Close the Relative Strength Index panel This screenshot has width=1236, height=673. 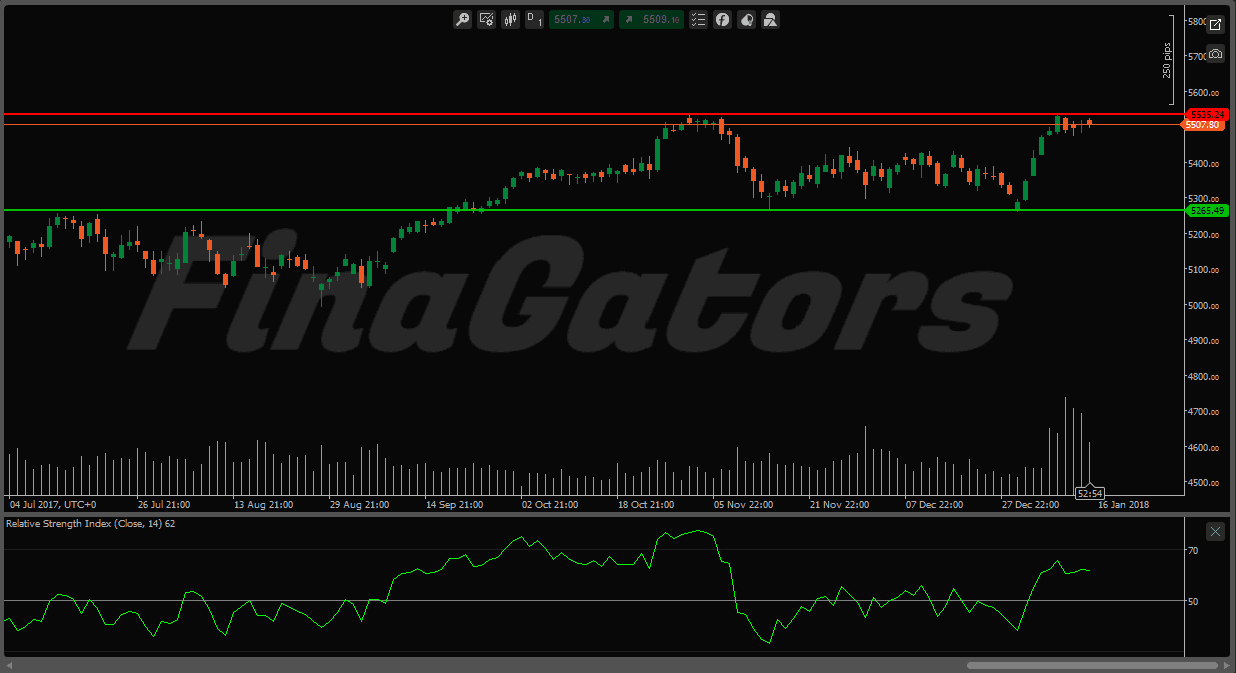click(x=1215, y=531)
